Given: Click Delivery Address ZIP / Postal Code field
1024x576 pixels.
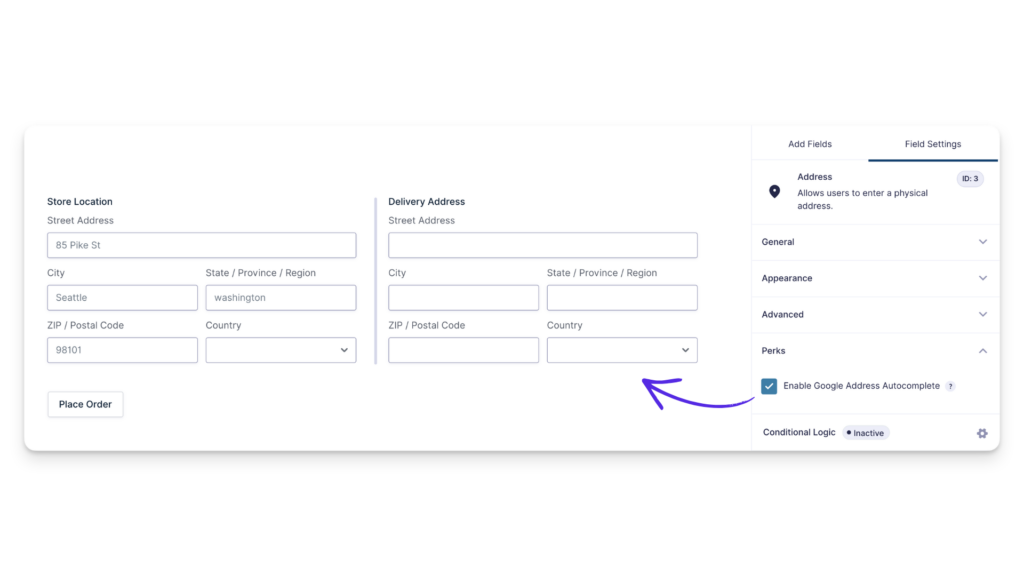Looking at the screenshot, I should pos(464,350).
